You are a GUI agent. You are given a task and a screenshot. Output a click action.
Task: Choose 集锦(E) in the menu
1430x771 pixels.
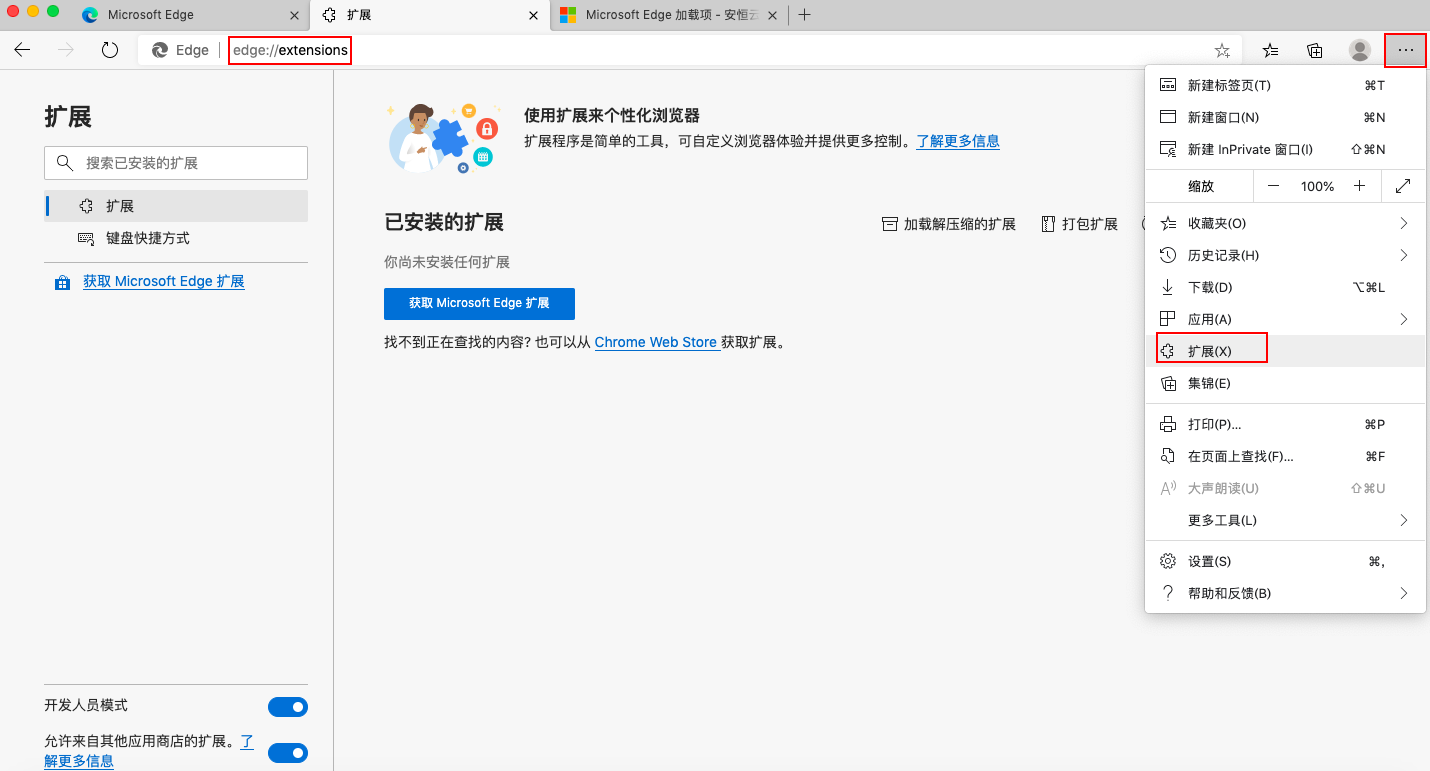click(x=1285, y=384)
